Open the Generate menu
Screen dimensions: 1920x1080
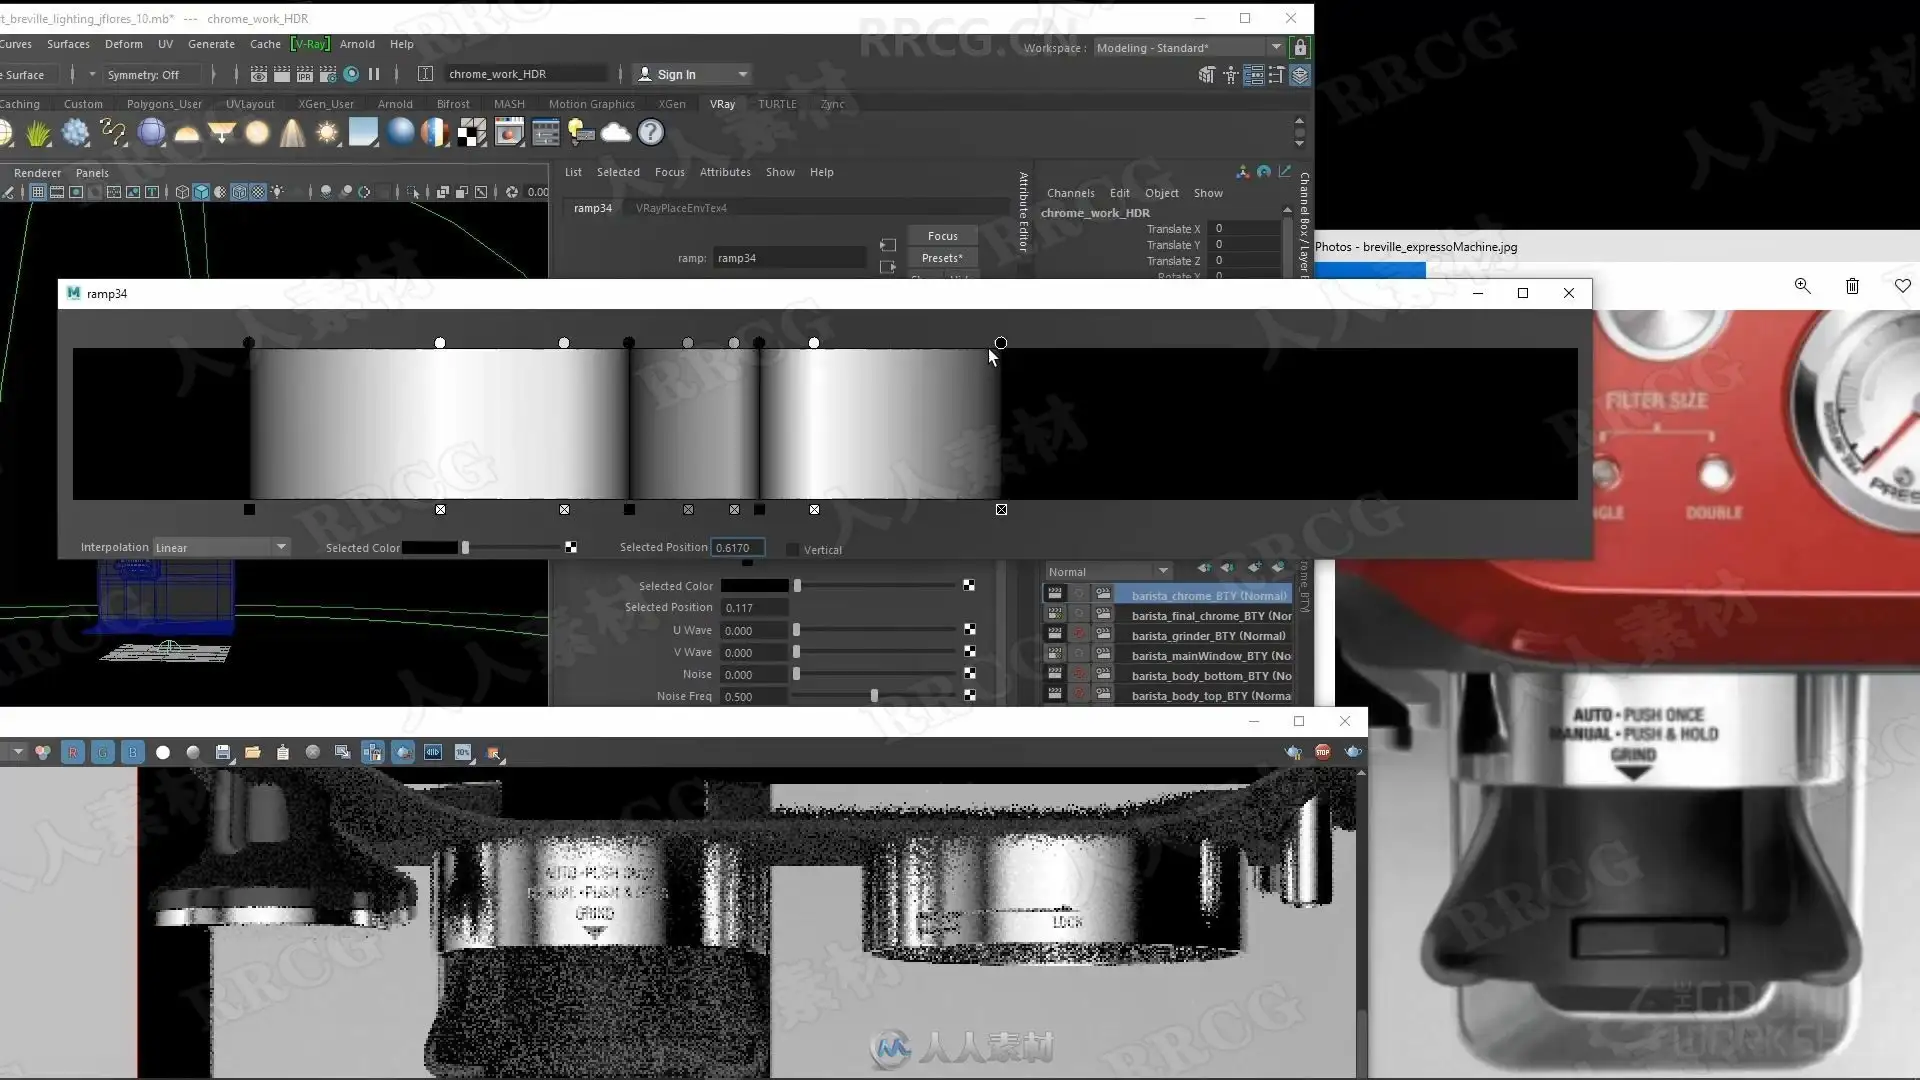click(211, 44)
